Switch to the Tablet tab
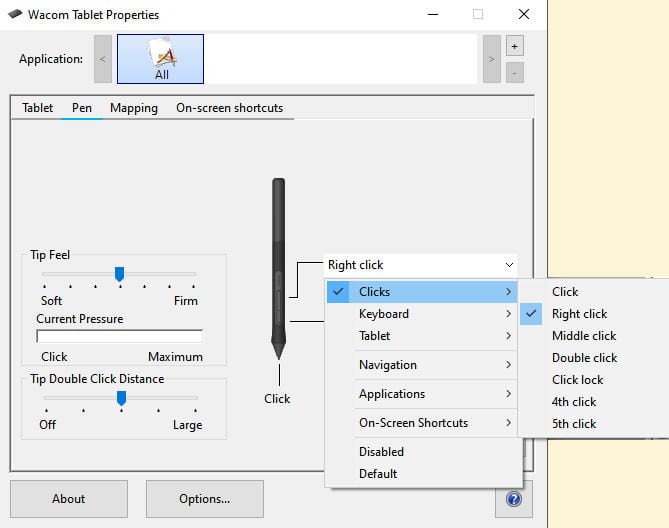Viewport: 669px width, 528px height. tap(38, 108)
